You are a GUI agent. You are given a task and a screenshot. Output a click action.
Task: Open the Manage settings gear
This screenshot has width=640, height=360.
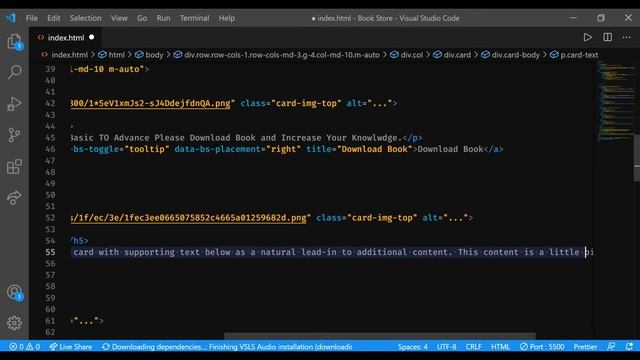[14, 323]
